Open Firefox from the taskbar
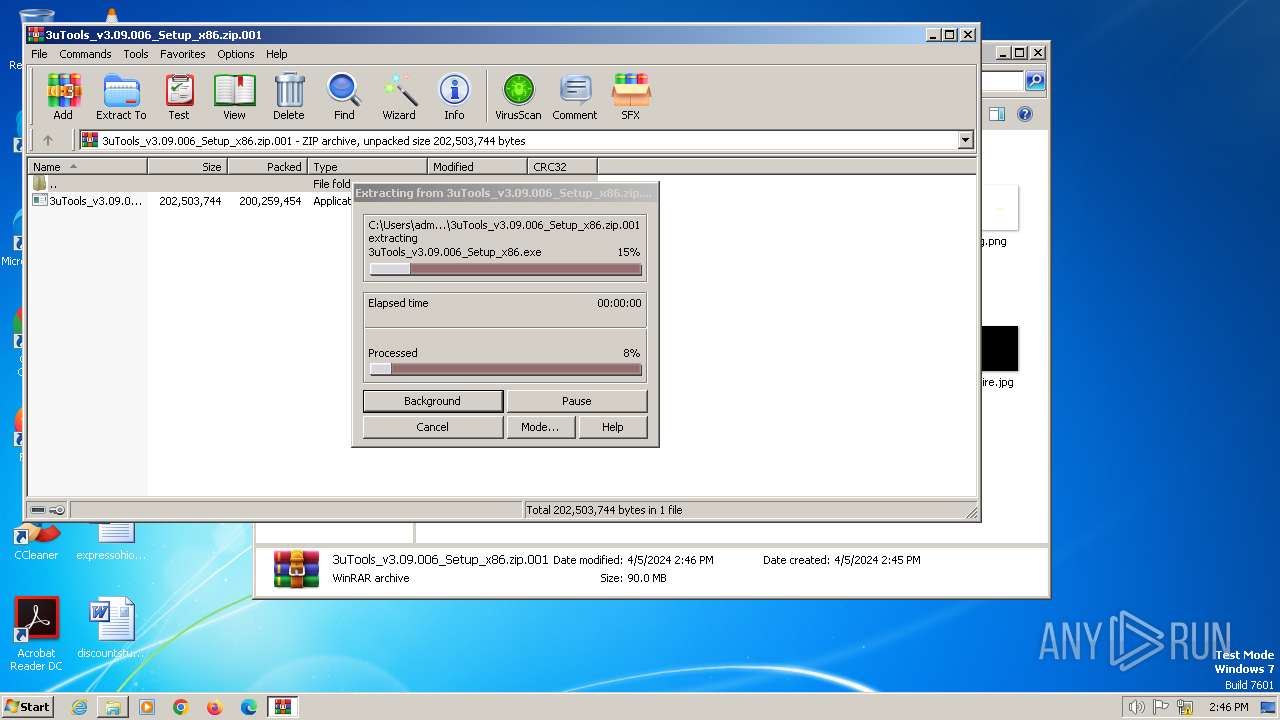 [x=215, y=707]
